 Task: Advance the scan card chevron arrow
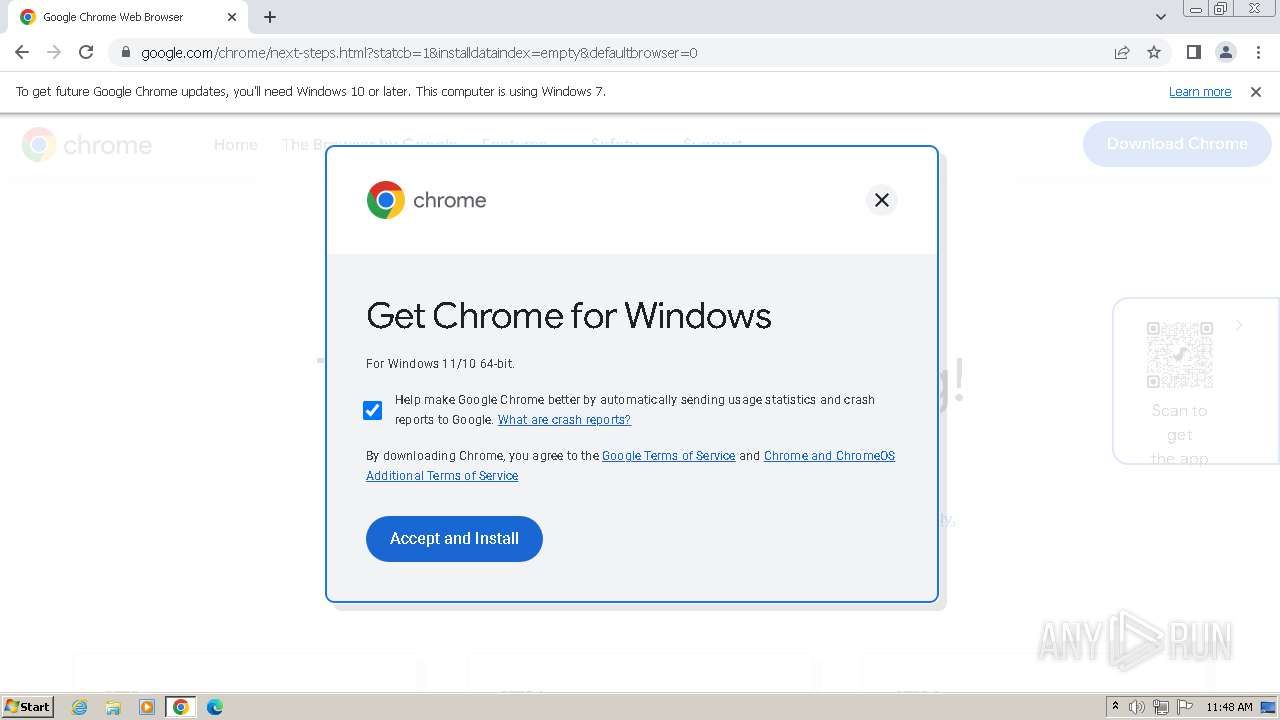(x=1240, y=325)
